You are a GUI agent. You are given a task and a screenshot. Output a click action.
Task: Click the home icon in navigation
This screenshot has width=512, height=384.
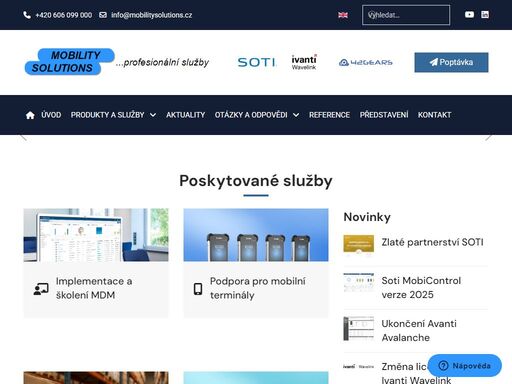click(x=30, y=115)
